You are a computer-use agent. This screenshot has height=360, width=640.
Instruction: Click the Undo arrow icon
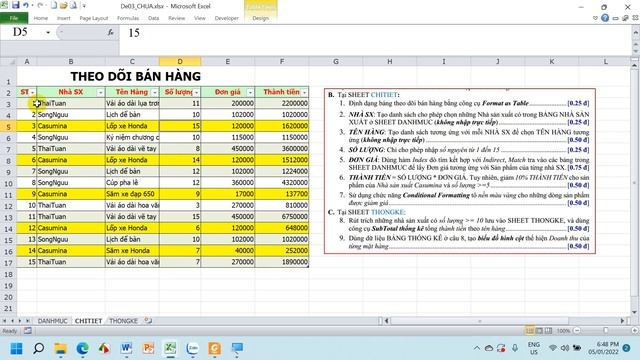tap(26, 5)
